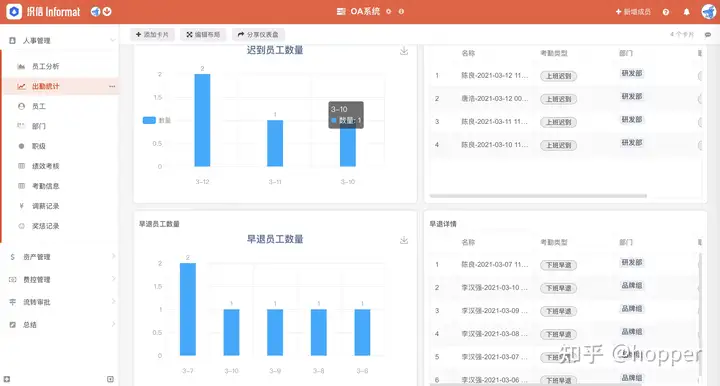Click the bottom-left sidebar corner icon
Image resolution: width=720 pixels, height=386 pixels.
(x=7, y=379)
